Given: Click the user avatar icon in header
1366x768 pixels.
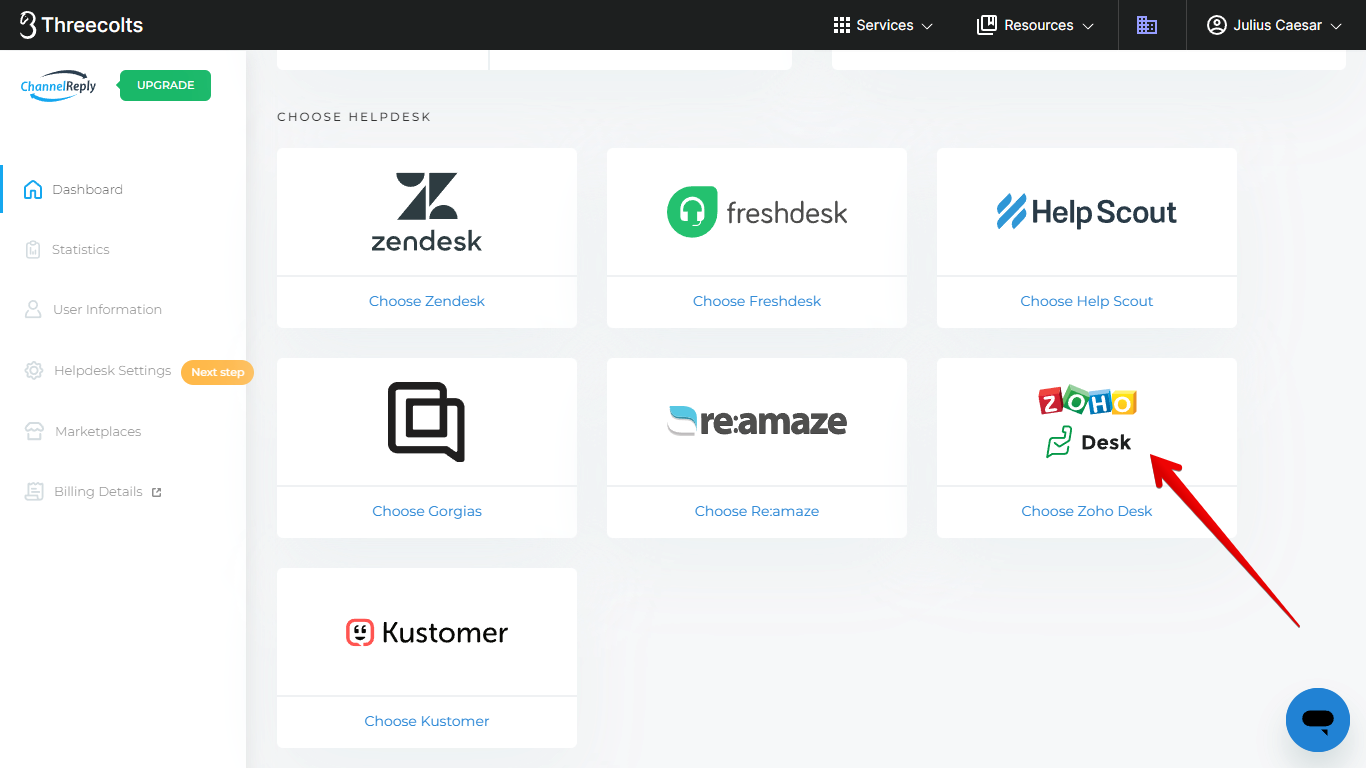Looking at the screenshot, I should click(x=1216, y=25).
